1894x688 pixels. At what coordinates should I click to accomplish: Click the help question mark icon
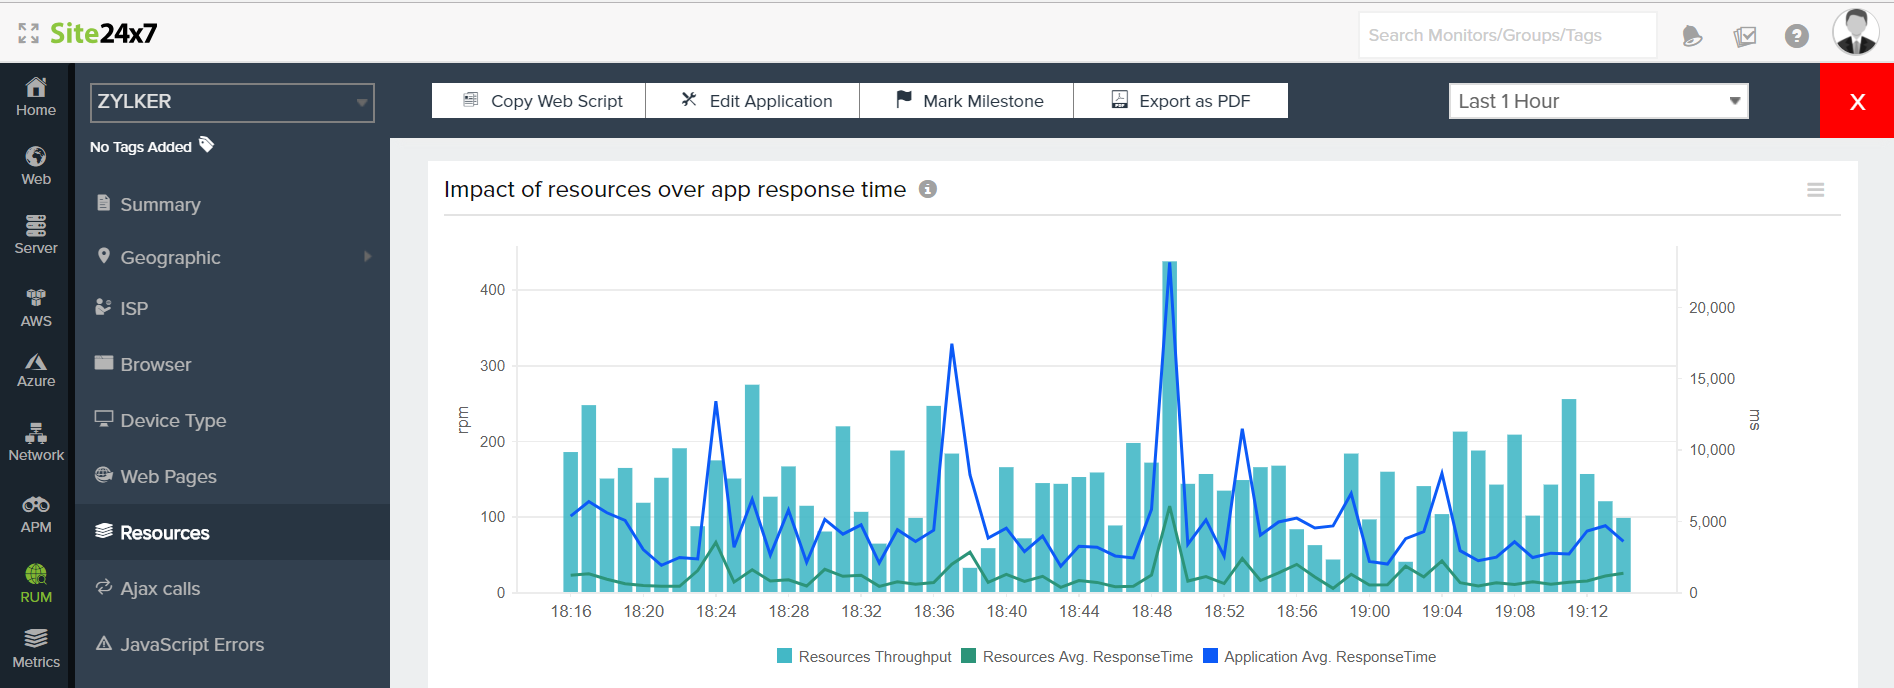[x=1796, y=36]
